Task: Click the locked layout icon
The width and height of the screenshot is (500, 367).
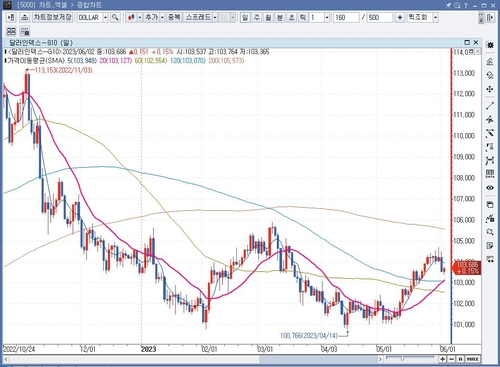Action: pos(25,31)
